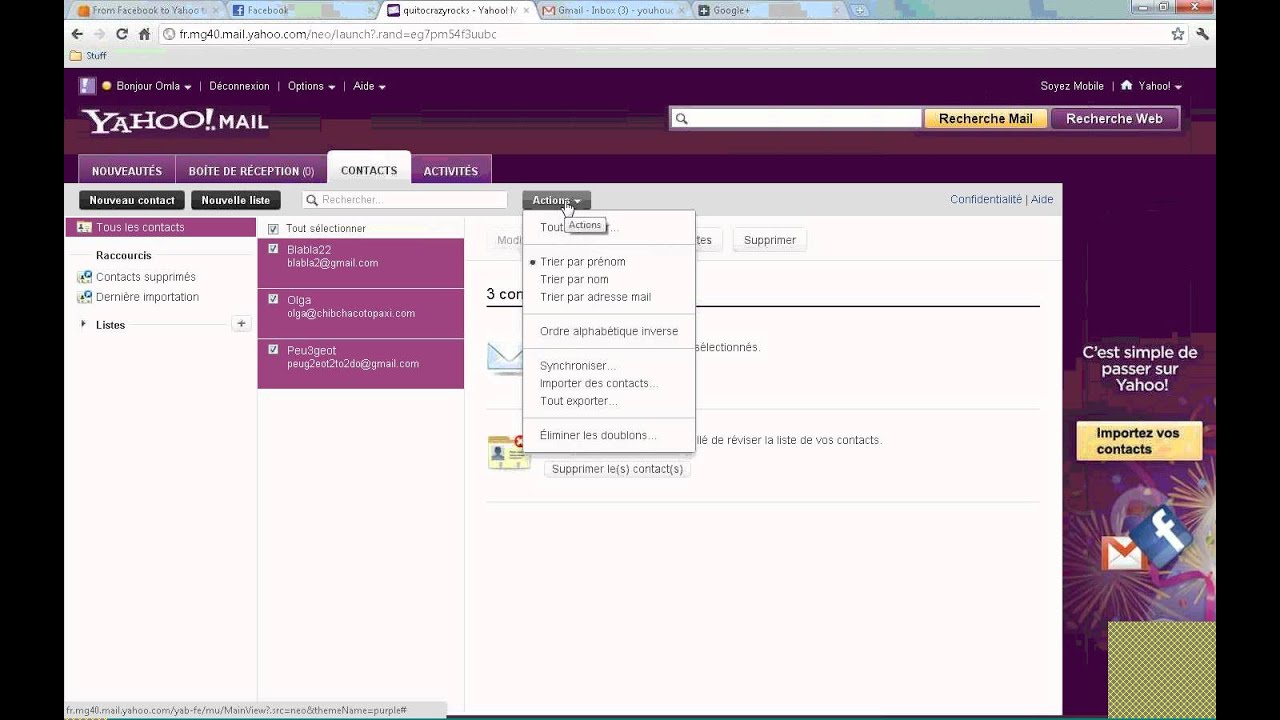Switch to the Google+ browser tab
This screenshot has height=720, width=1280.
point(766,10)
